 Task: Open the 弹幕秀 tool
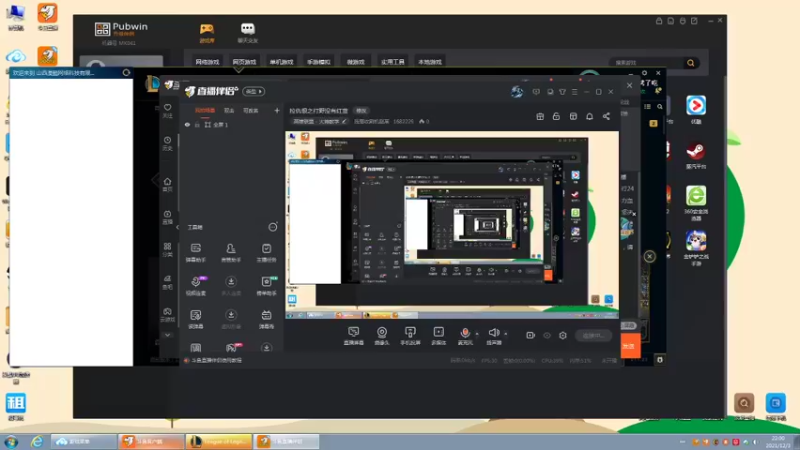pyautogui.click(x=266, y=319)
